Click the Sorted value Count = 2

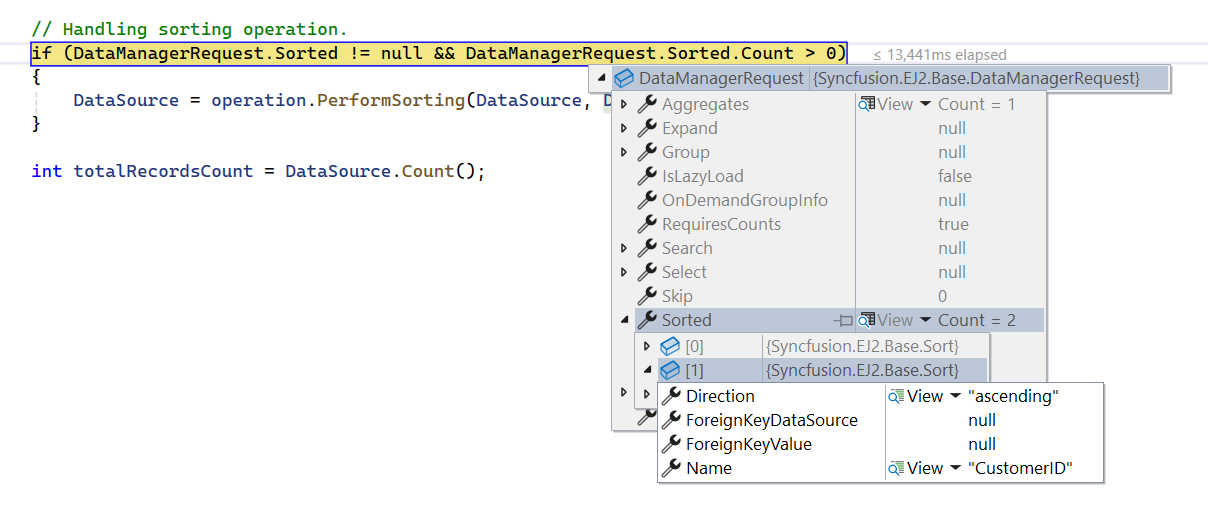coord(977,320)
